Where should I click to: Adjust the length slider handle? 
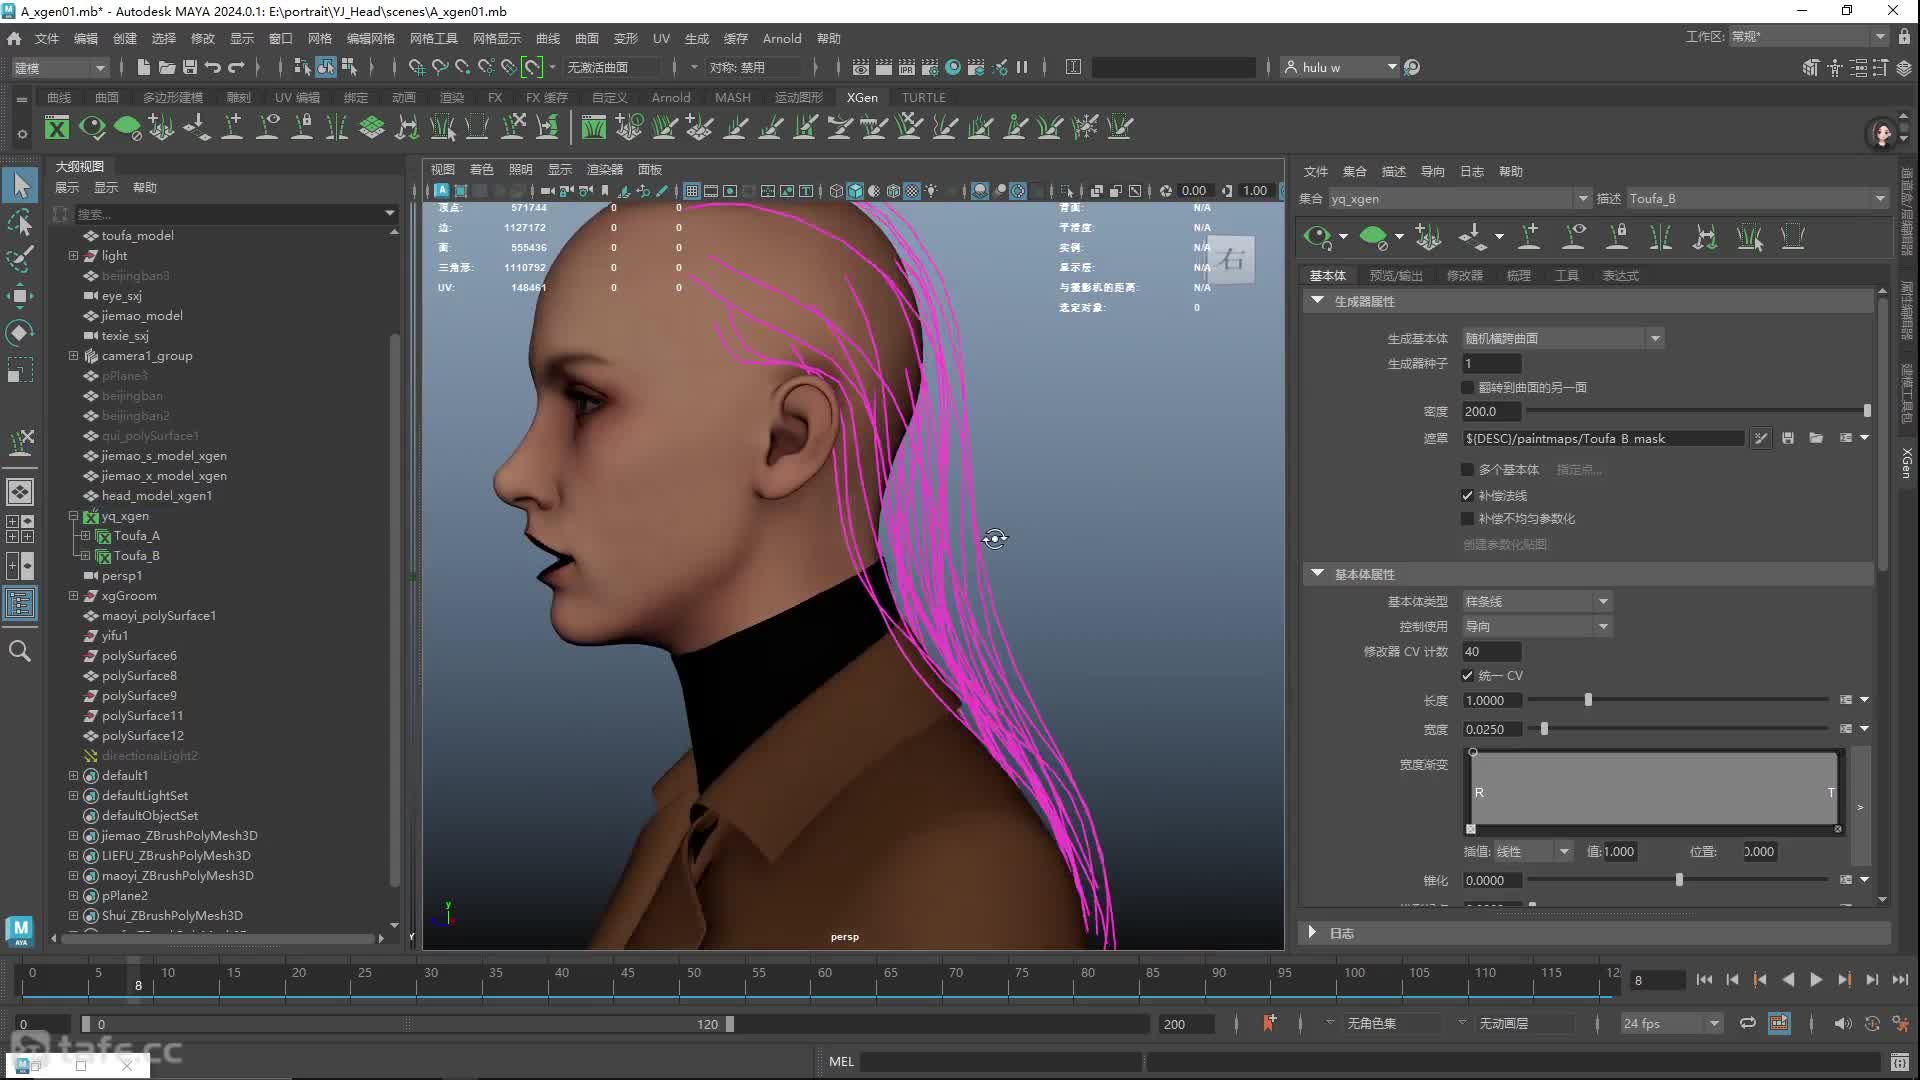tap(1588, 701)
